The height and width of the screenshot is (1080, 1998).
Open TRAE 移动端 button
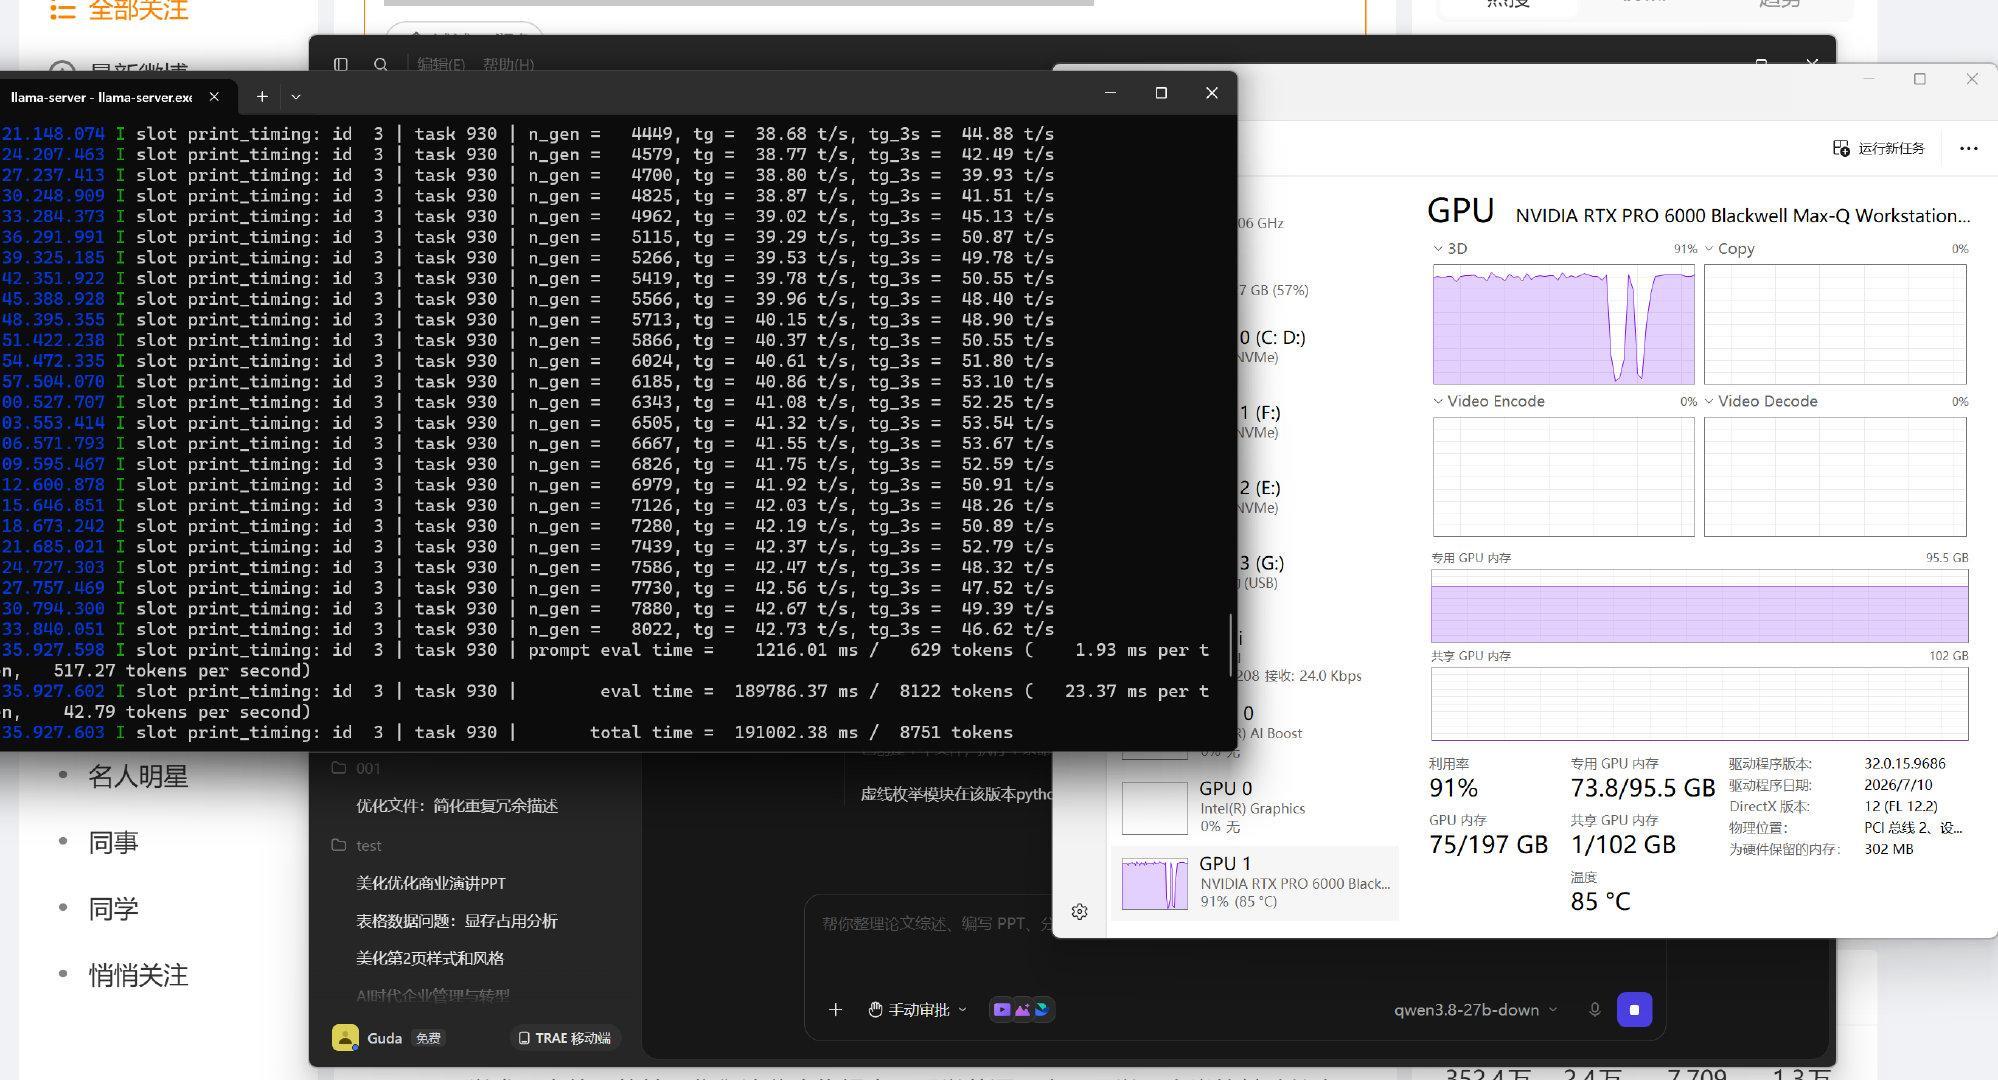click(x=565, y=1038)
